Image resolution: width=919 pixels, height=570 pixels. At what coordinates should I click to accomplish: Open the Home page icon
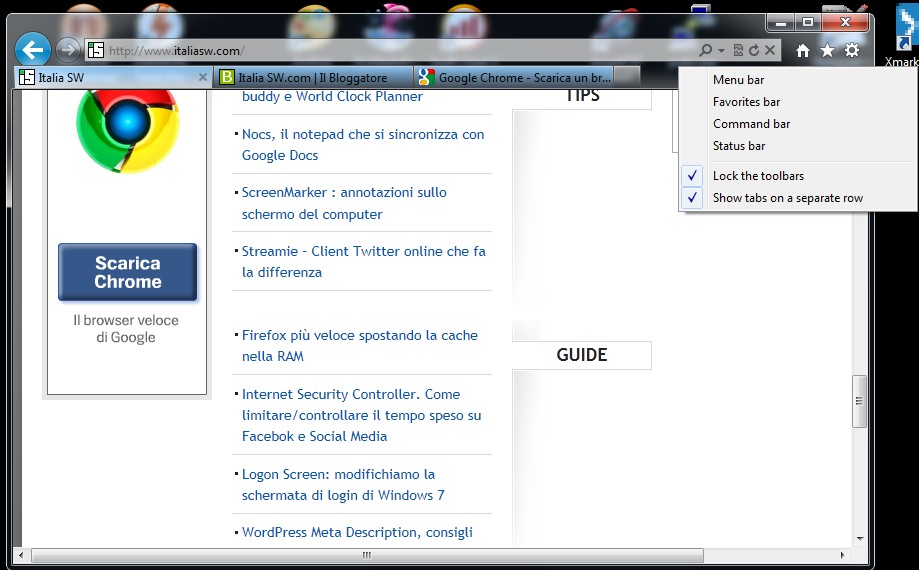coord(803,51)
